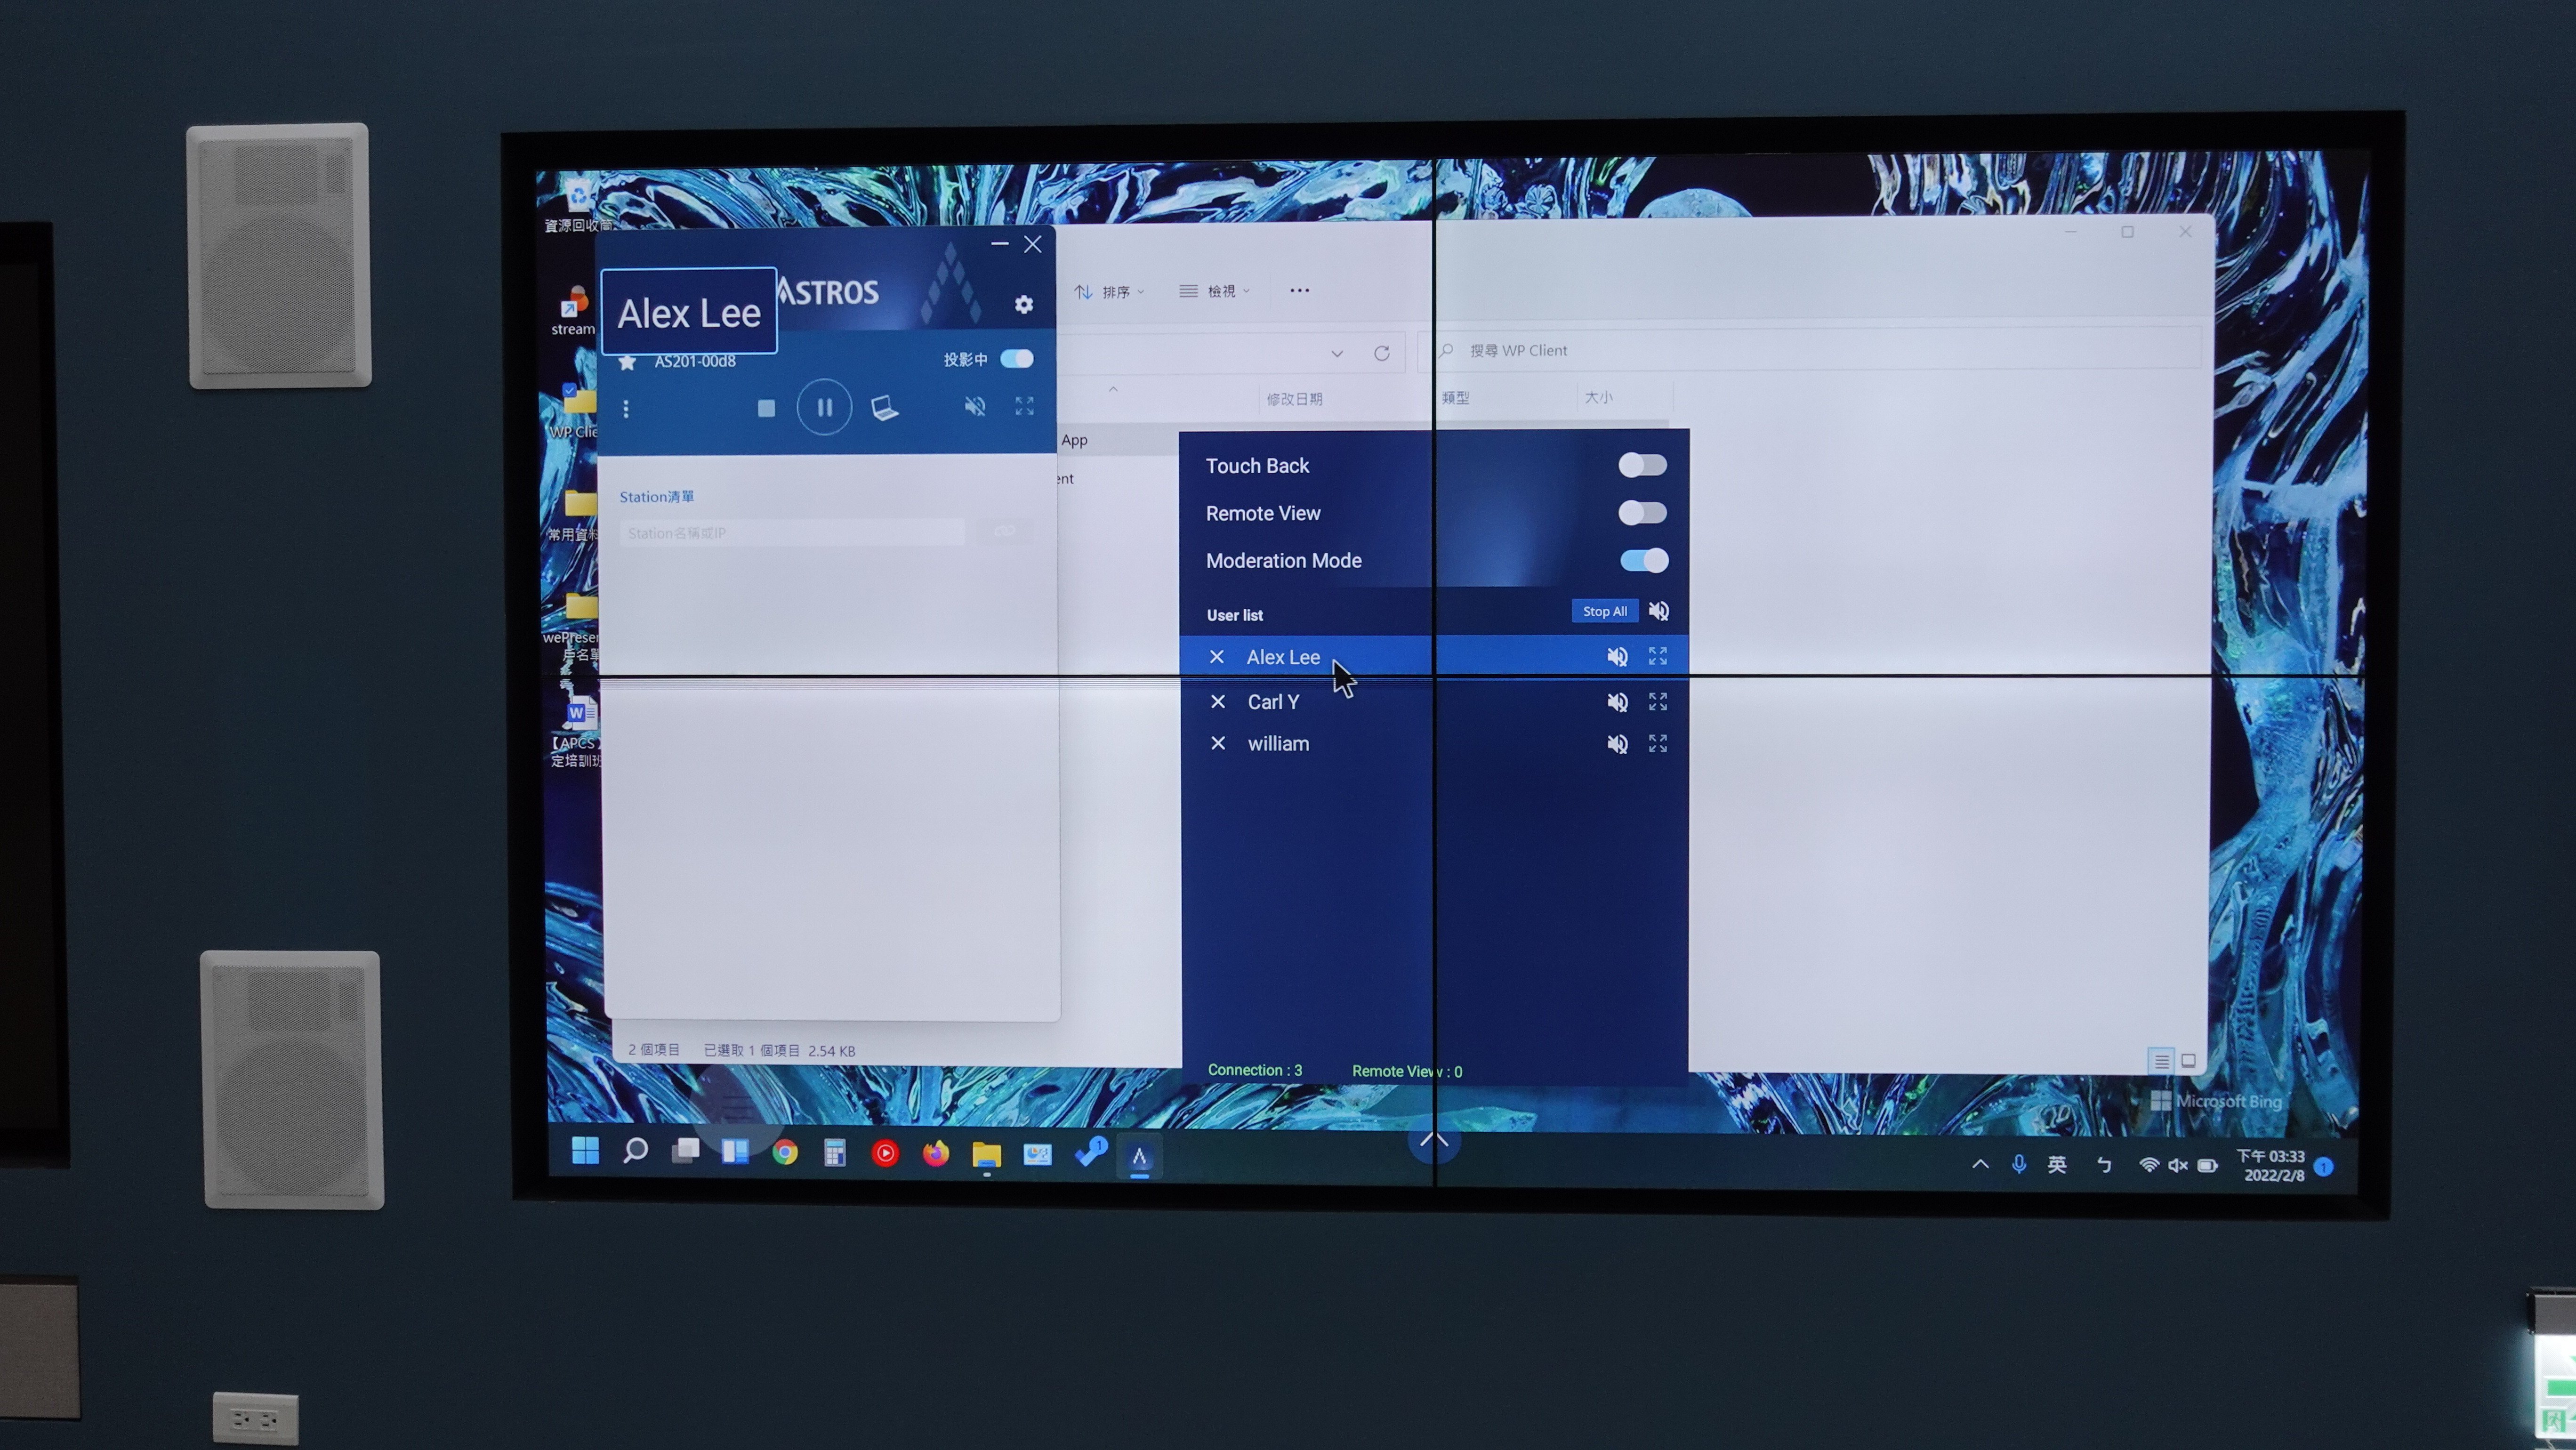Open the 資源回收筒 Recycle Bin desktop icon
This screenshot has height=1450, width=2576.
(578, 204)
